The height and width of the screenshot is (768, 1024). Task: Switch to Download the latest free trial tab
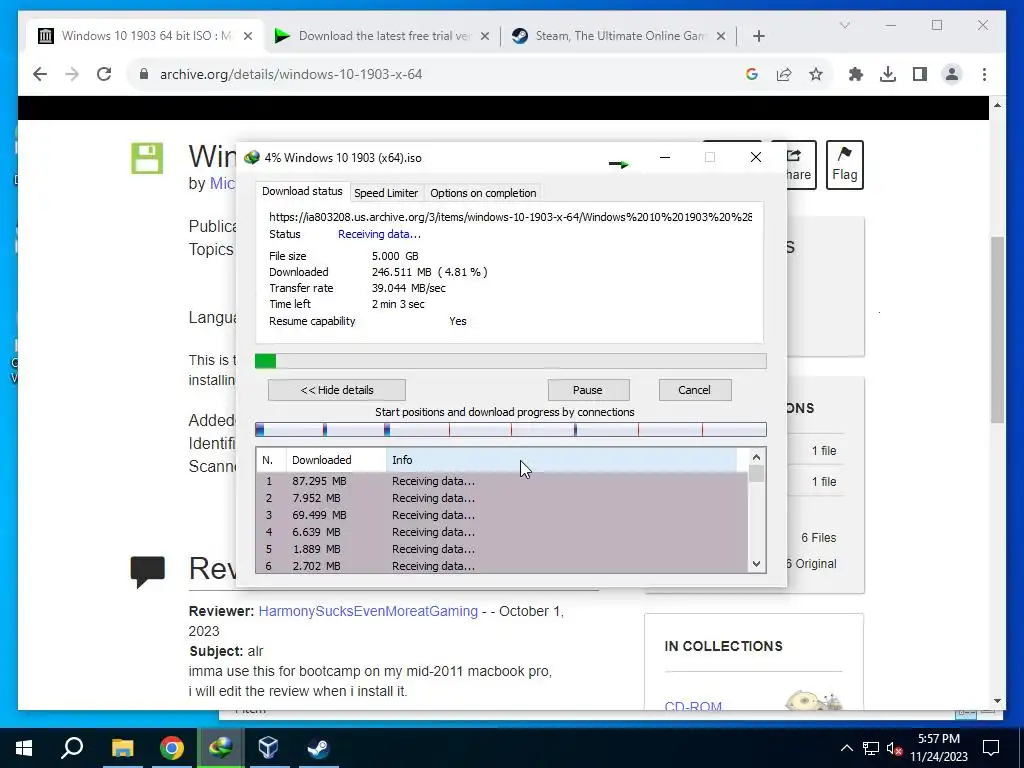(x=383, y=37)
